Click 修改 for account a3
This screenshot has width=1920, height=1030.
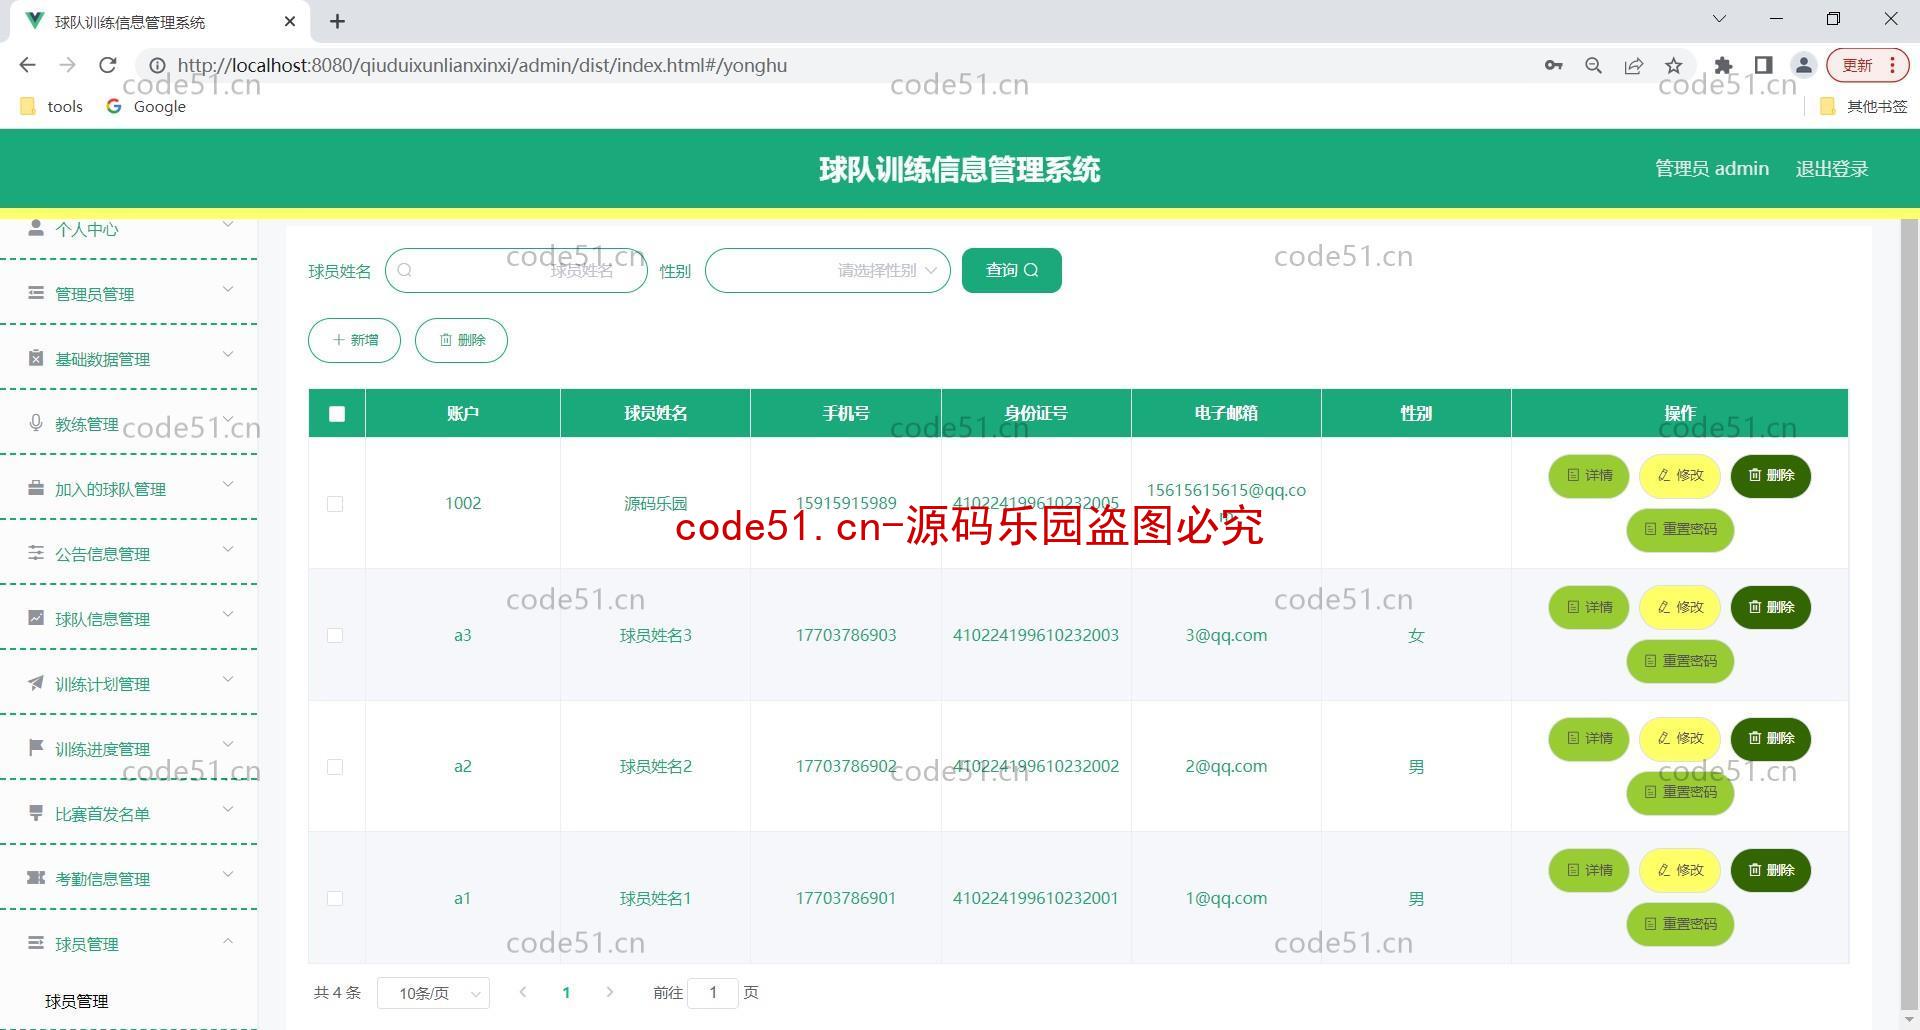click(1680, 607)
